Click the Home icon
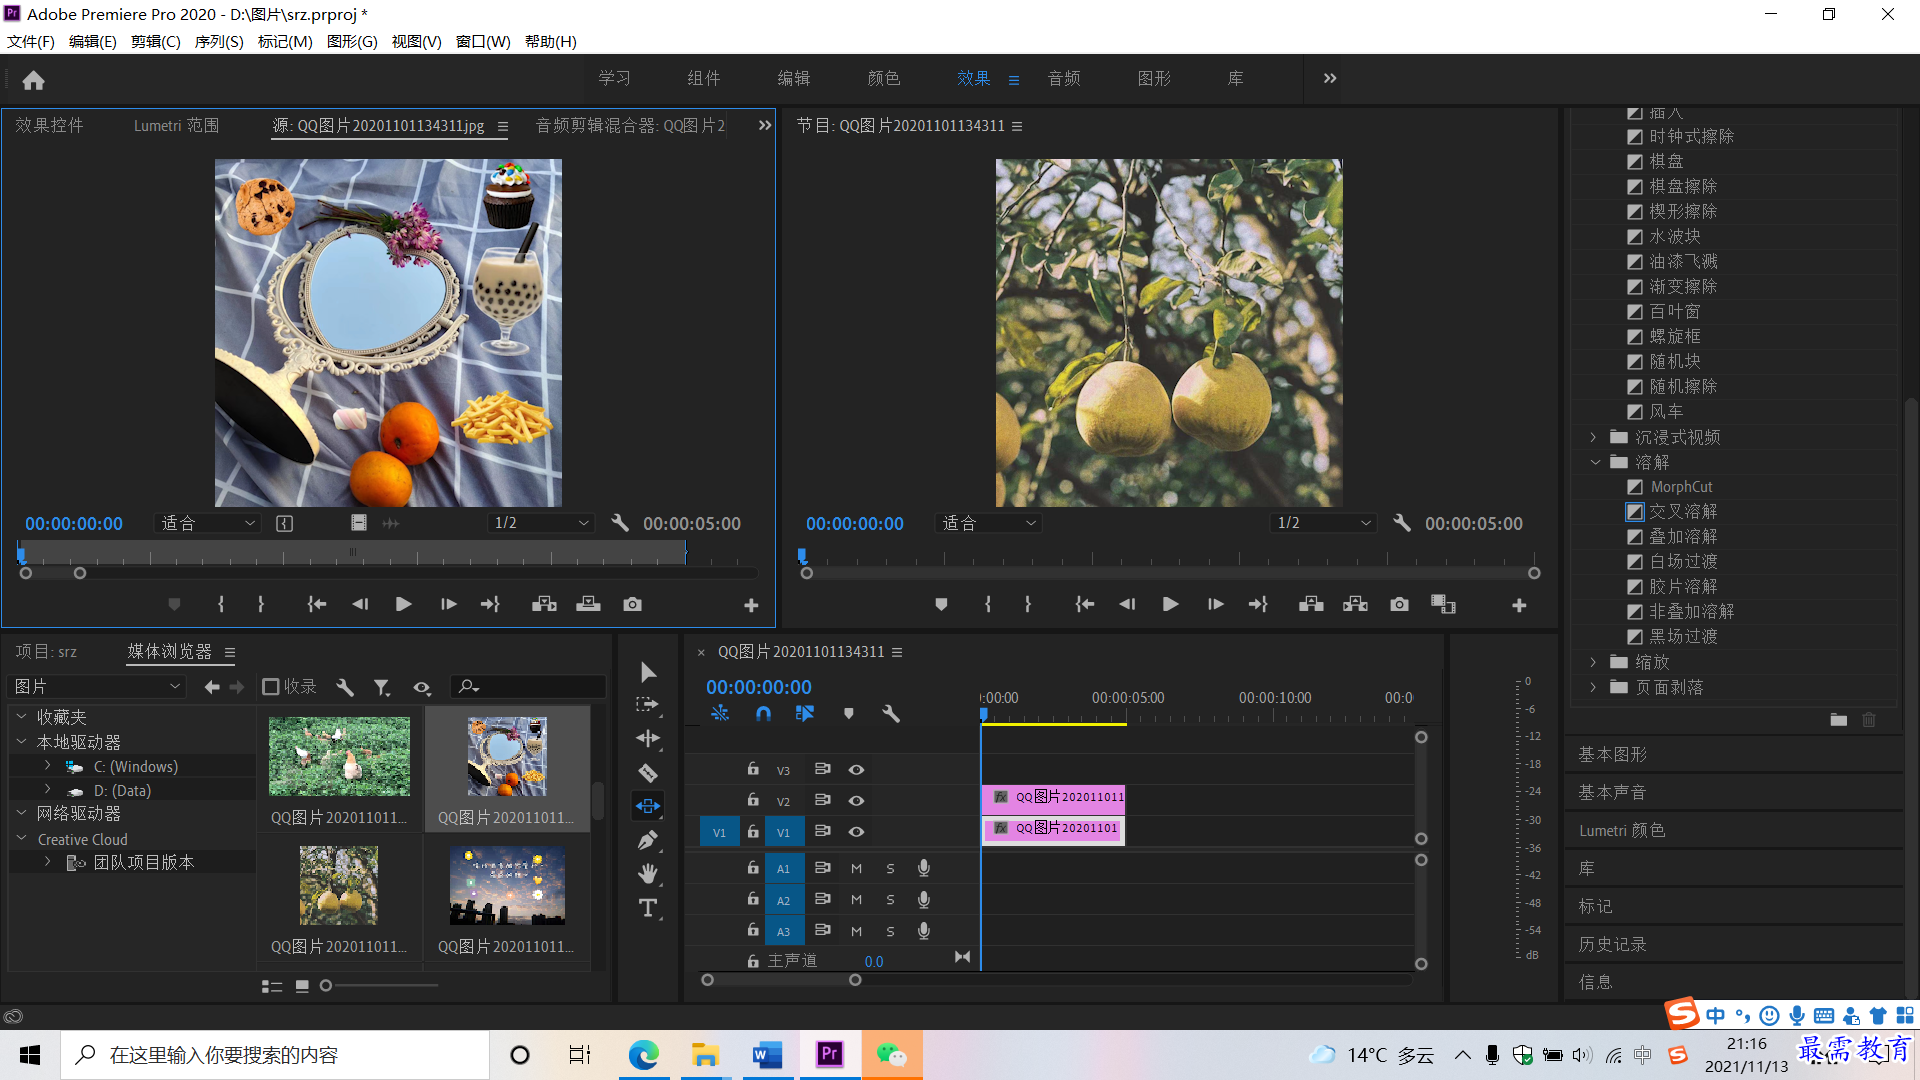This screenshot has width=1920, height=1080. click(33, 80)
